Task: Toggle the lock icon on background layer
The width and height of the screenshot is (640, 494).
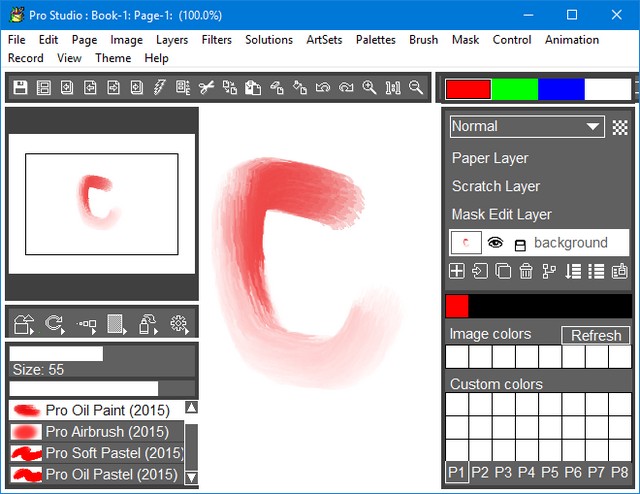Action: pyautogui.click(x=519, y=244)
